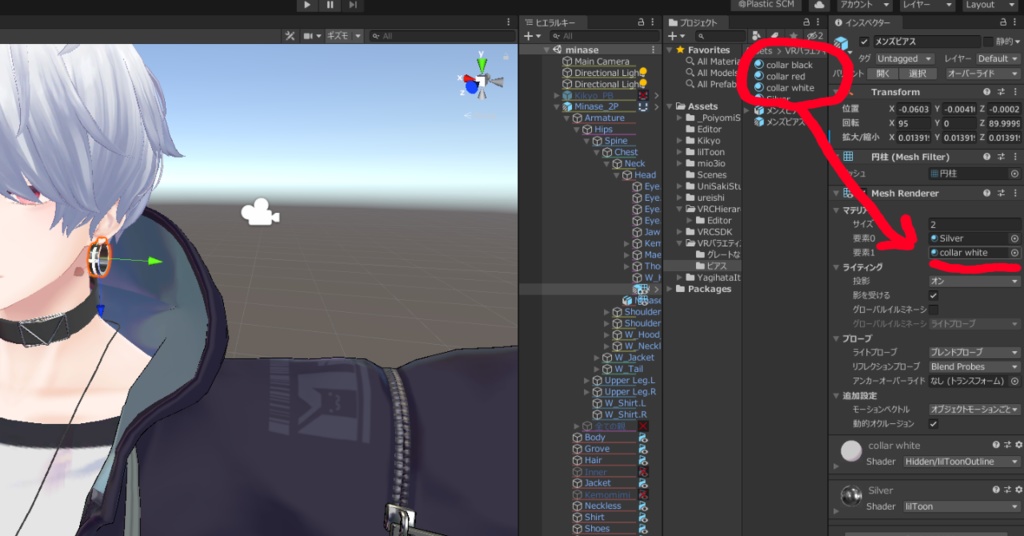The image size is (1024, 536).
Task: Click position X value field -0.0603
Action: [913, 110]
